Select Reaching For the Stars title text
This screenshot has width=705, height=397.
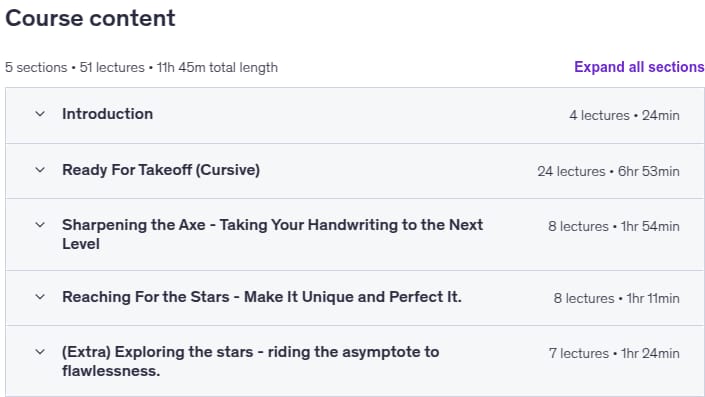(x=262, y=297)
